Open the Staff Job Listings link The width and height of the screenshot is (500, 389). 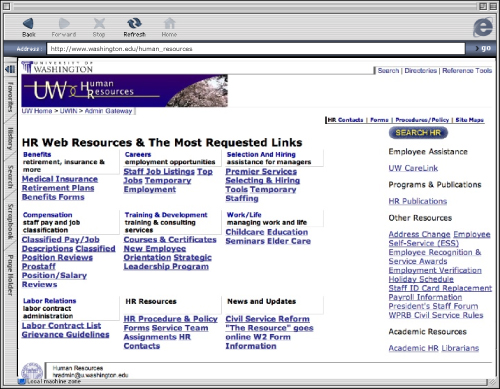pyautogui.click(x=159, y=172)
